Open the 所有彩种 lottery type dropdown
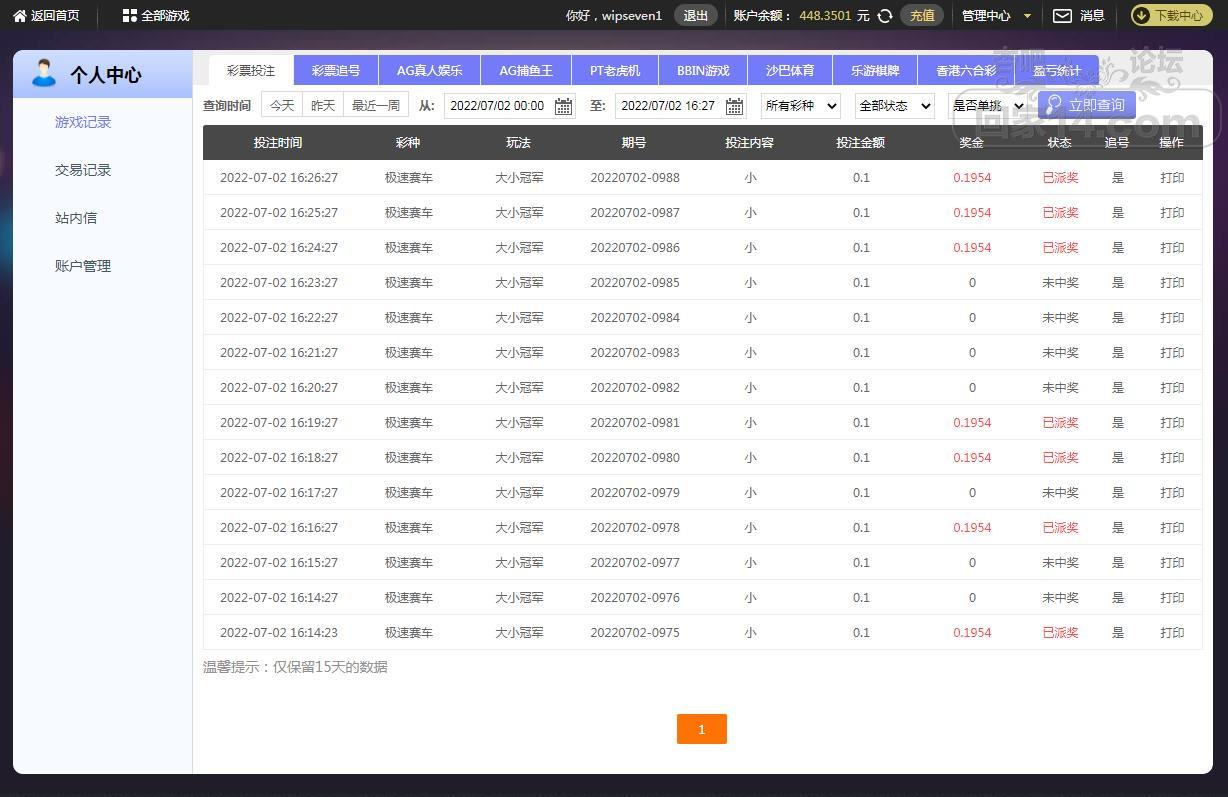1228x797 pixels. [x=800, y=106]
